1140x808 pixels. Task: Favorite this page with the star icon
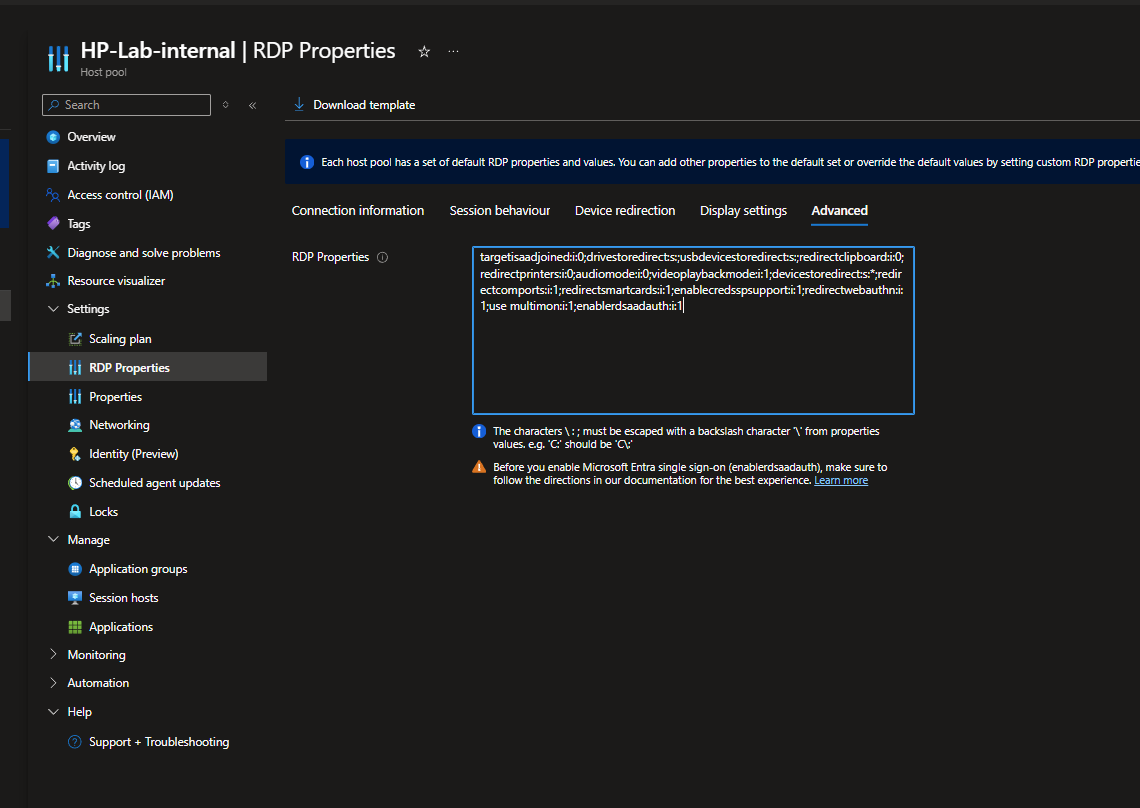tap(424, 52)
